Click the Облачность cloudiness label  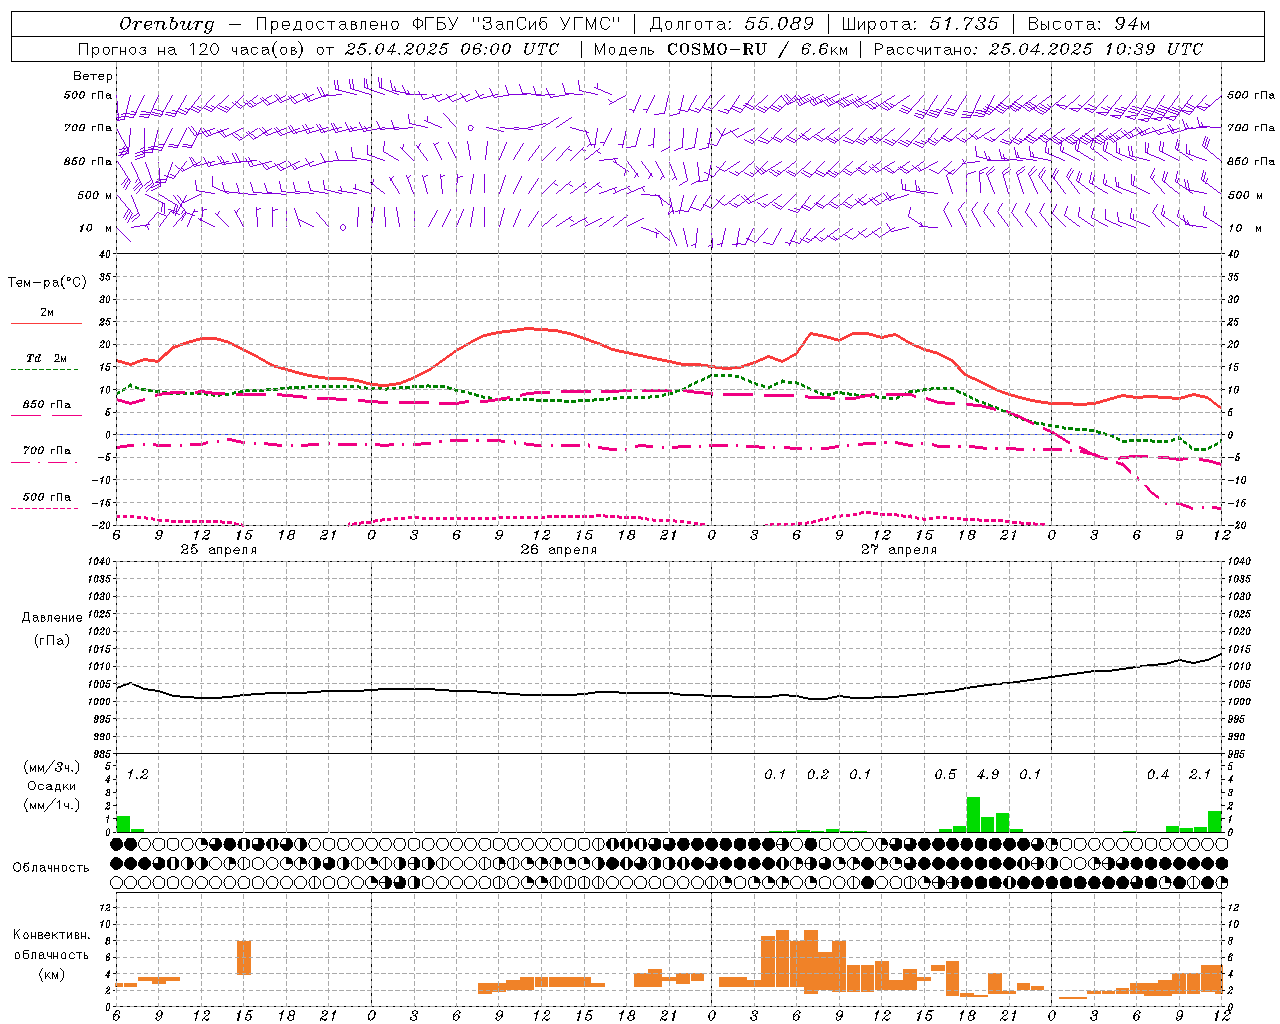tap(51, 868)
